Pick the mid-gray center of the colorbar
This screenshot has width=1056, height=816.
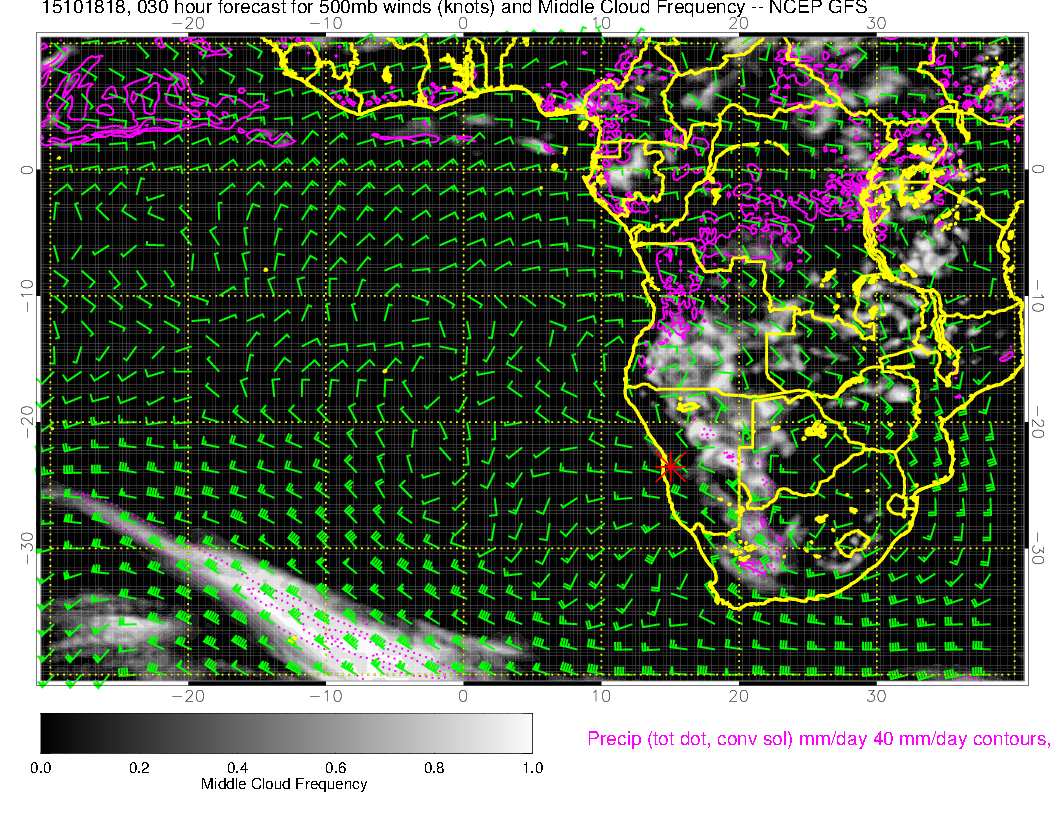(x=286, y=733)
